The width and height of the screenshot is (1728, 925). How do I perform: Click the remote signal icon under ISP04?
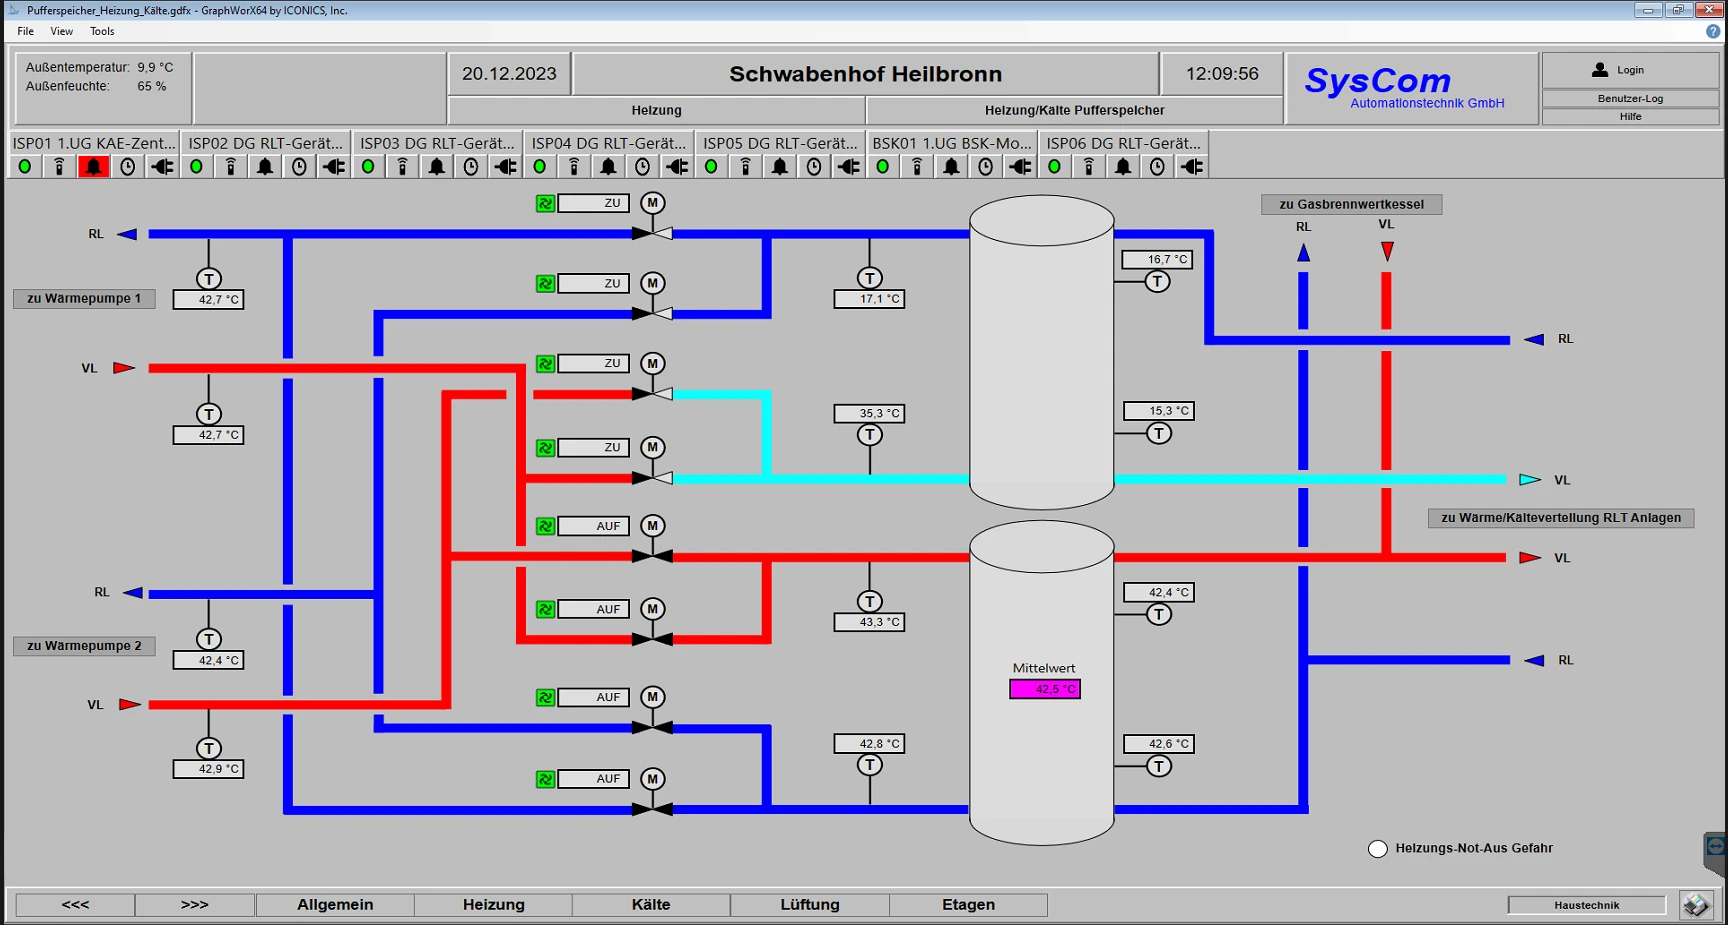pyautogui.click(x=574, y=167)
